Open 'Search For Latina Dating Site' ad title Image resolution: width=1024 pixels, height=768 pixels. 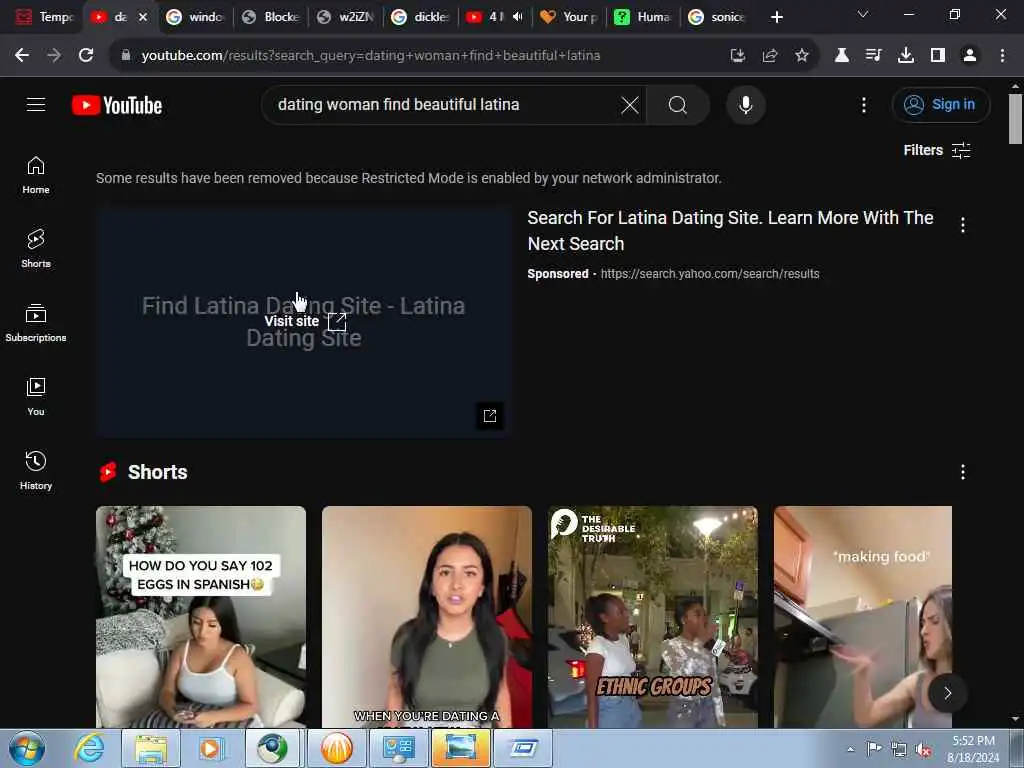point(730,231)
